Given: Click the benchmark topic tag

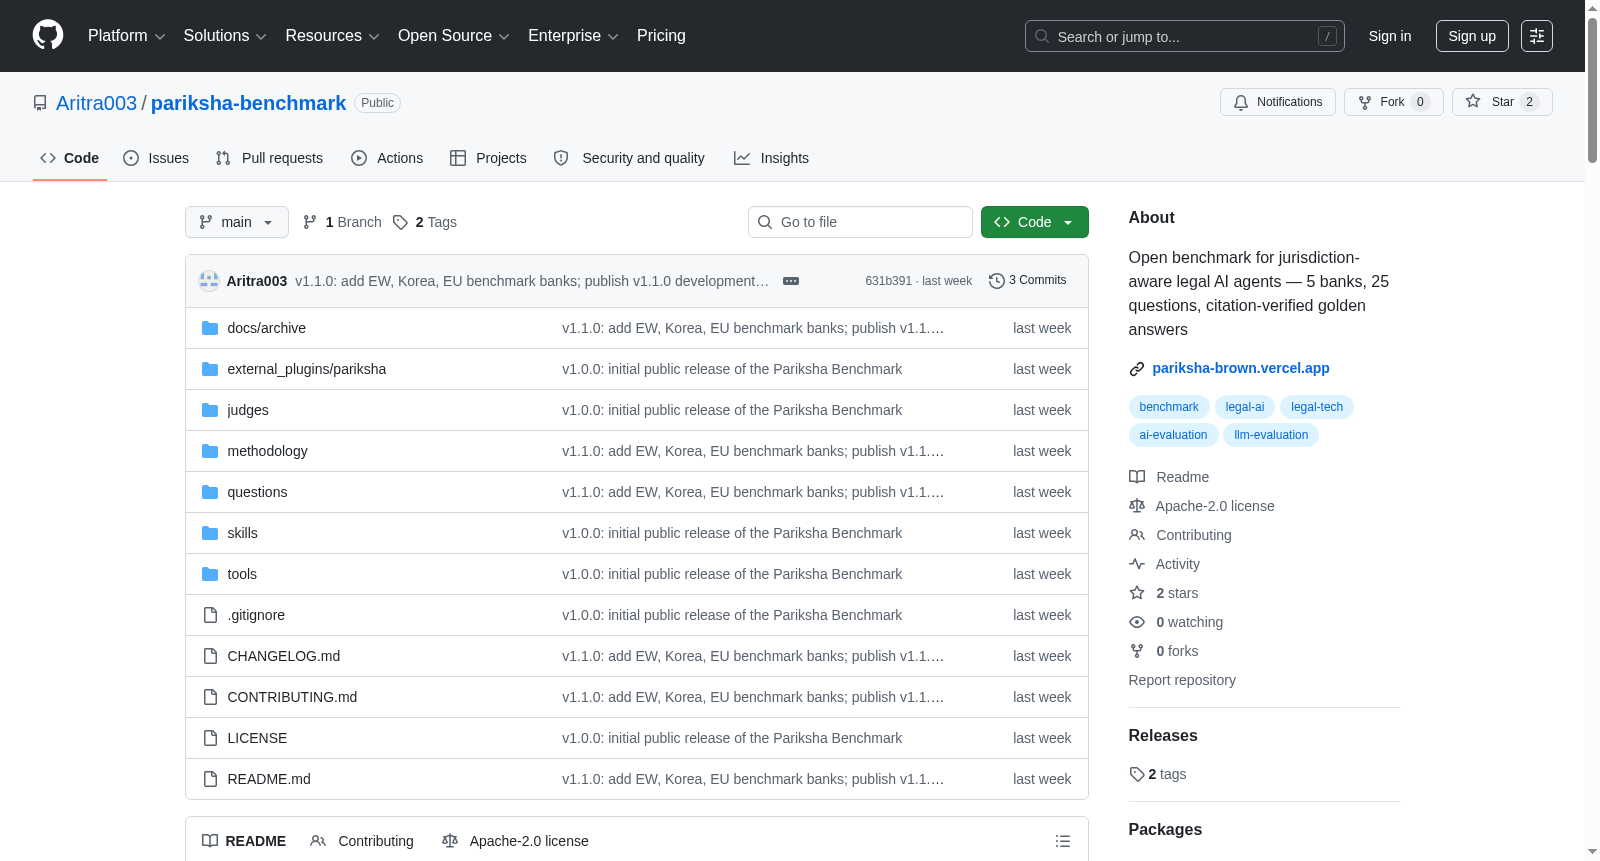Looking at the screenshot, I should click(x=1169, y=407).
